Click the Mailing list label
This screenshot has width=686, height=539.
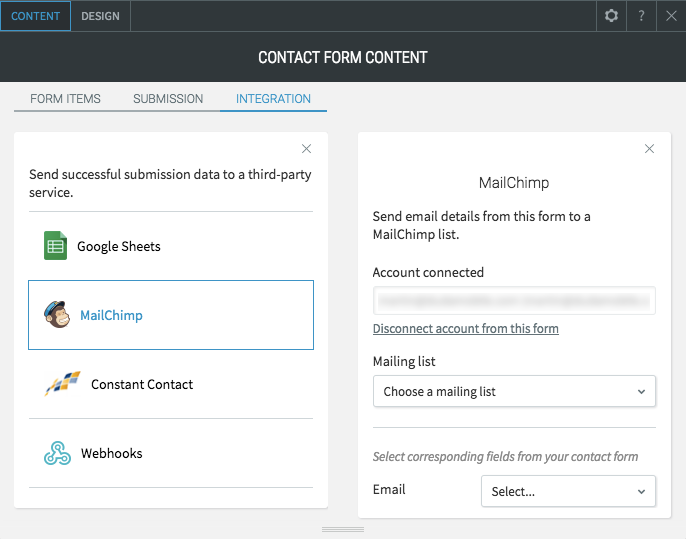pyautogui.click(x=404, y=361)
